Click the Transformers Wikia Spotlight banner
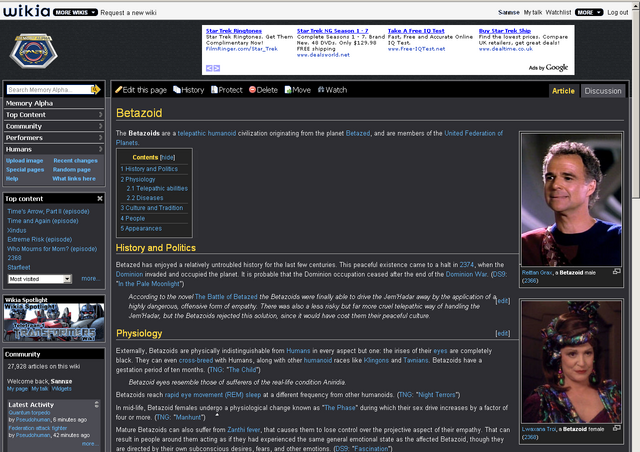The height and width of the screenshot is (452, 640). [54, 322]
